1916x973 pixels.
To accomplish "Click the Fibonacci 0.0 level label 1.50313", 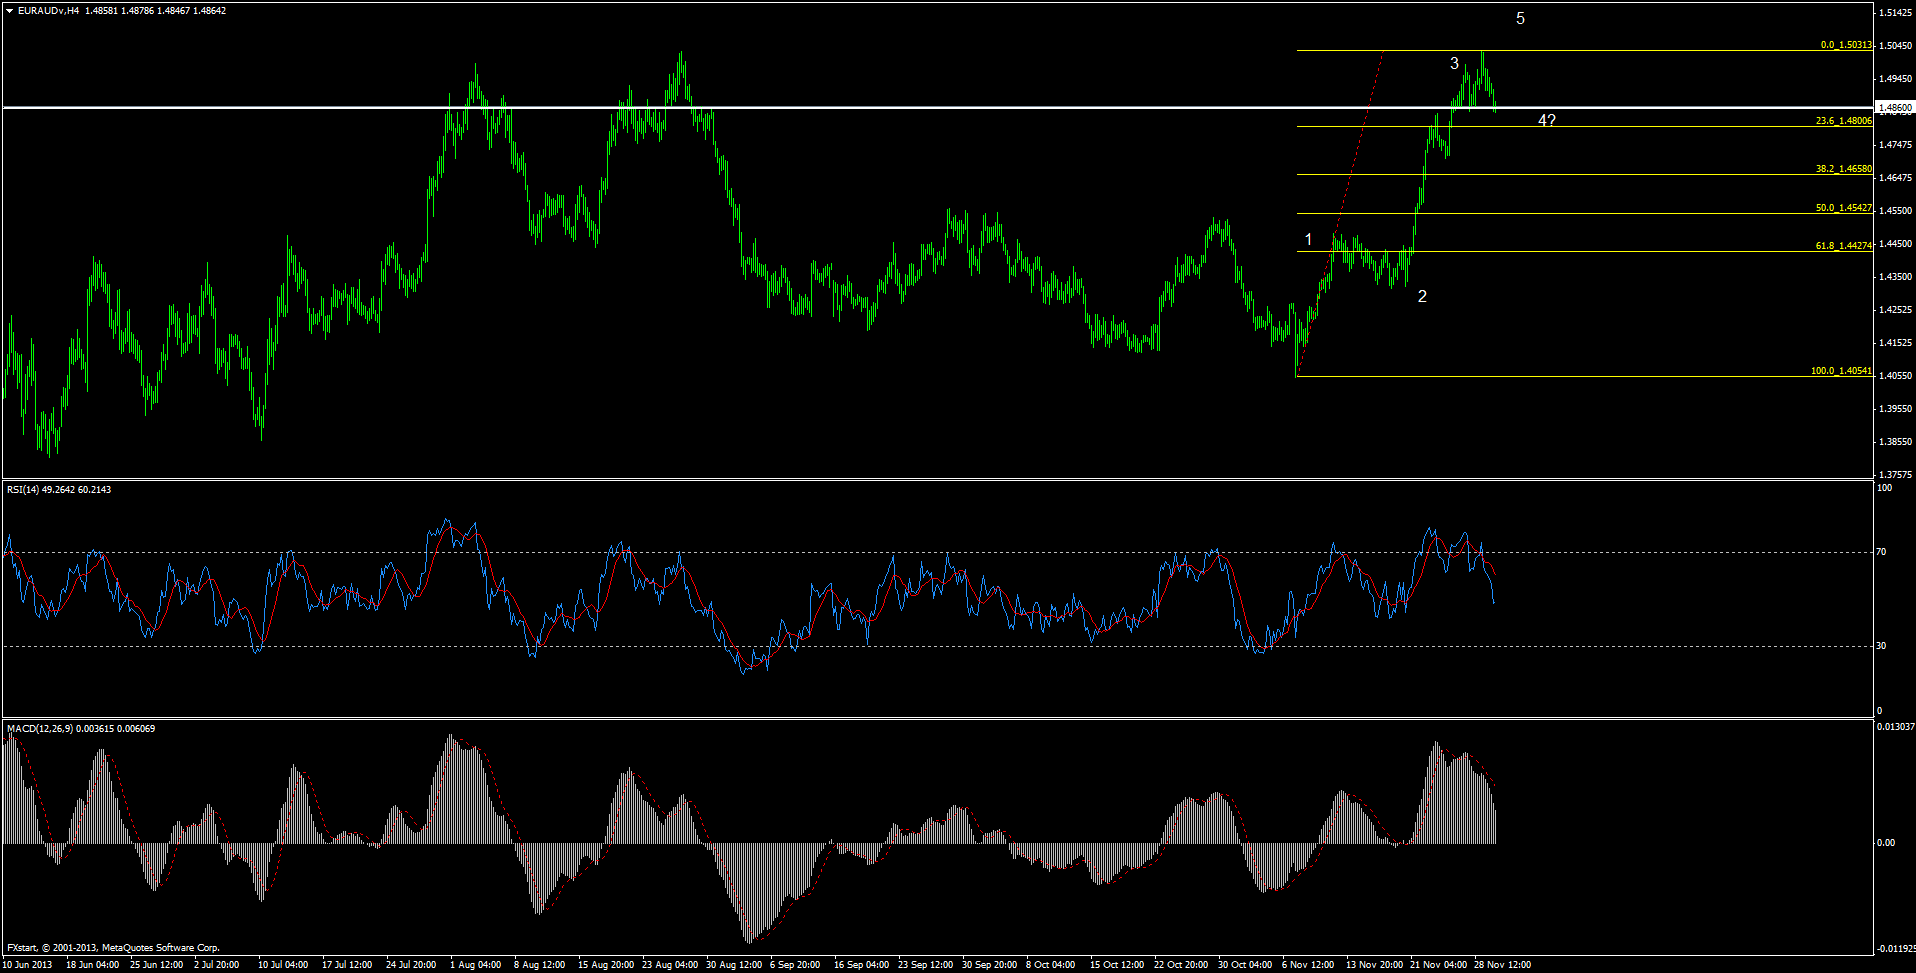I will click(1846, 45).
